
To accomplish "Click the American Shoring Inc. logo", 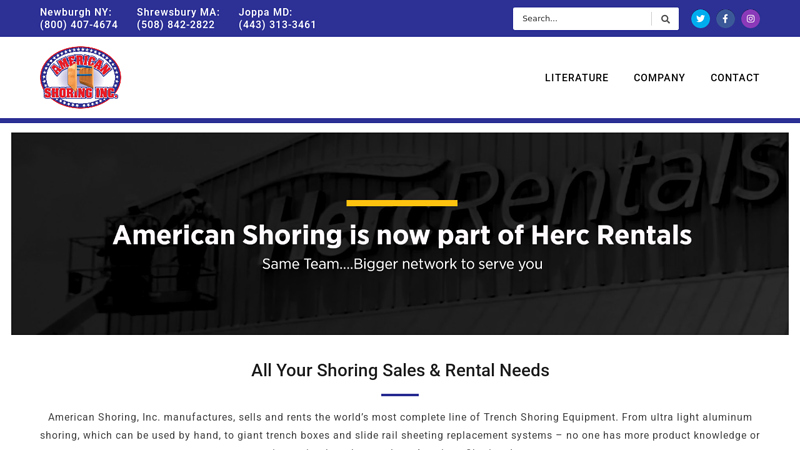I will click(x=81, y=78).
